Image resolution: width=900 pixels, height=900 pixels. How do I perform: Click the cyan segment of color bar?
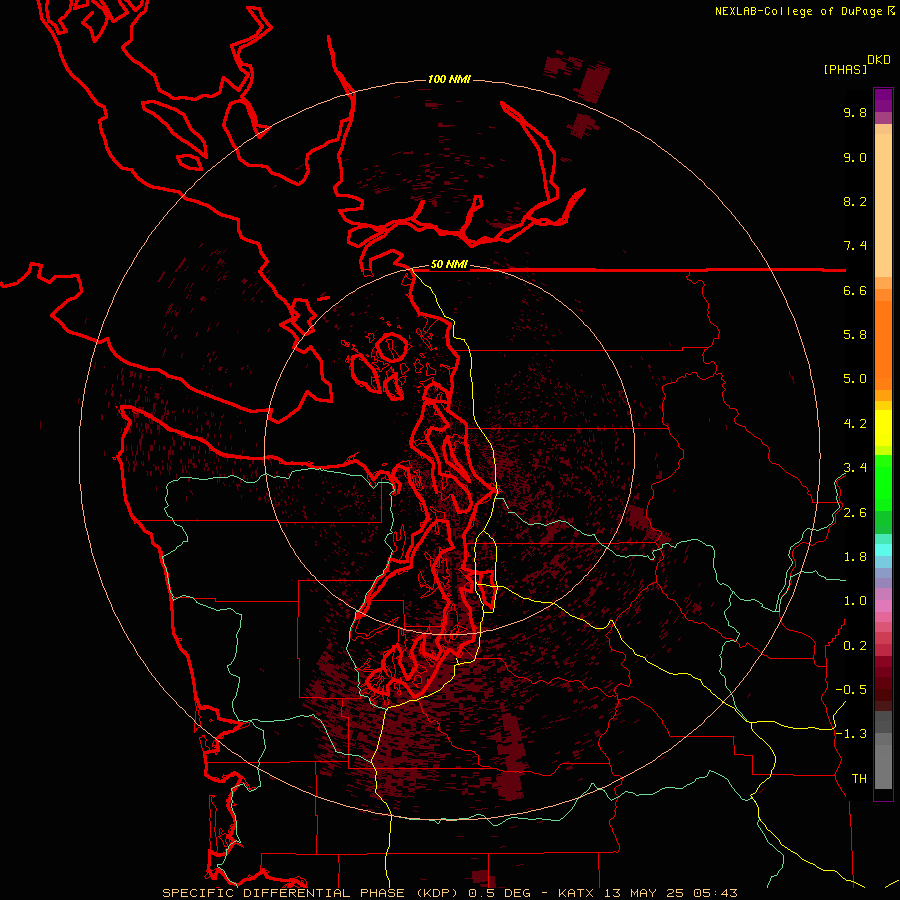883,549
